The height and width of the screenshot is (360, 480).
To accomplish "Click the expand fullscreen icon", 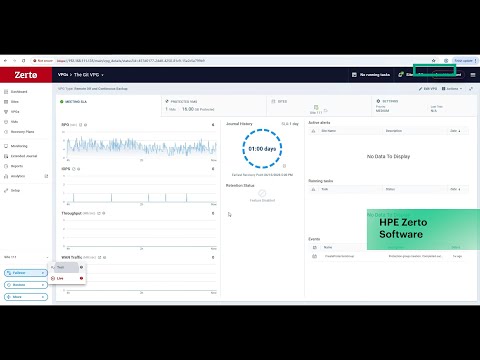I will (471, 89).
